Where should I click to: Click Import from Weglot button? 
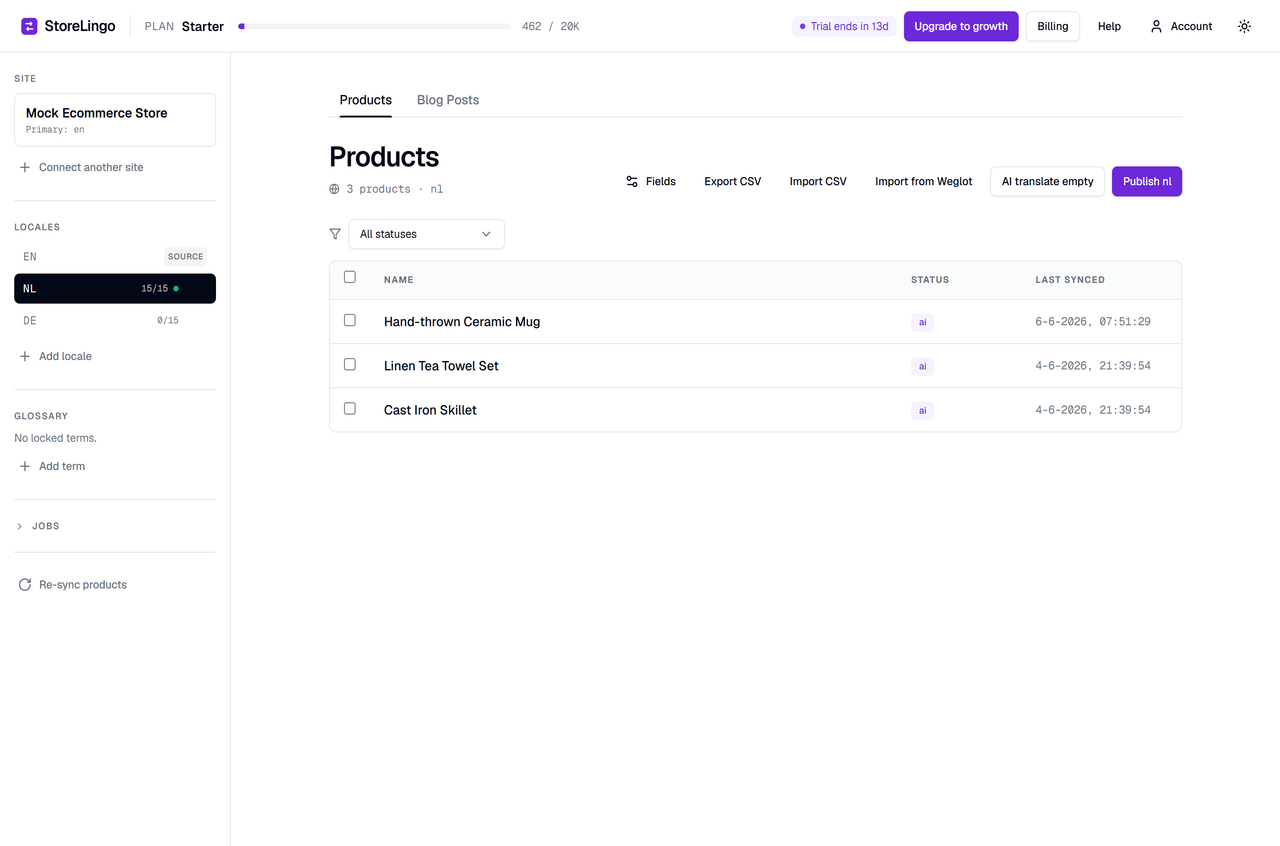[924, 181]
